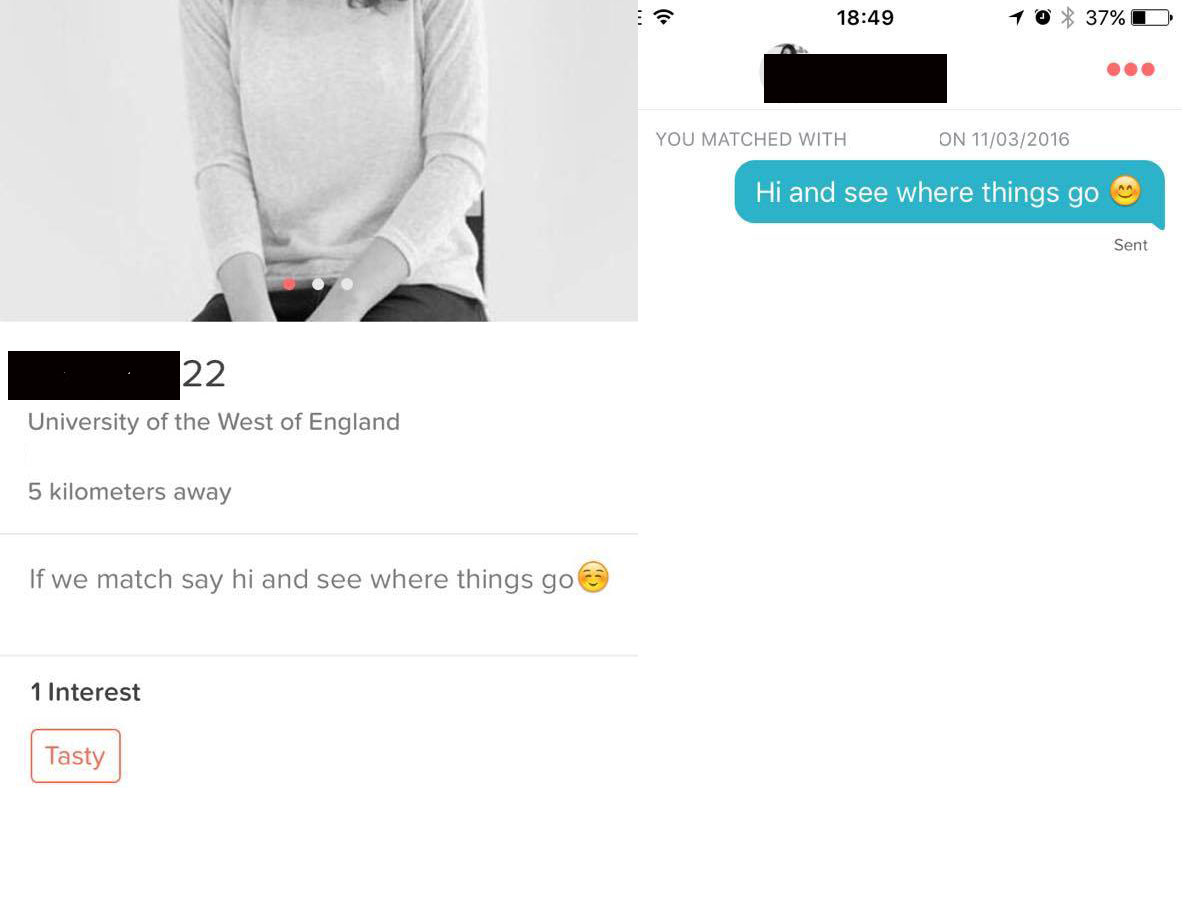Open University of the West of England text
The height and width of the screenshot is (900, 1200).
coord(214,422)
